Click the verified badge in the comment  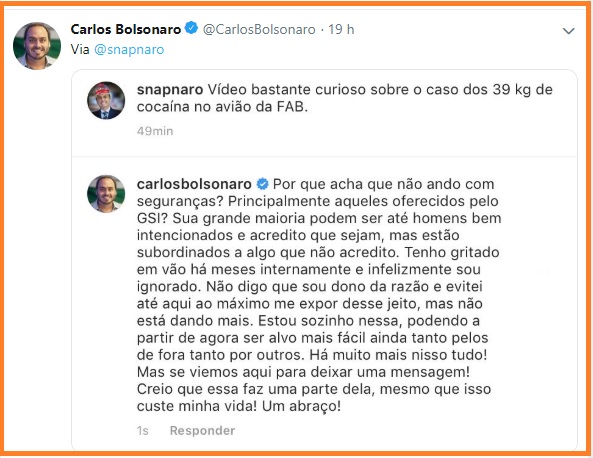(262, 184)
